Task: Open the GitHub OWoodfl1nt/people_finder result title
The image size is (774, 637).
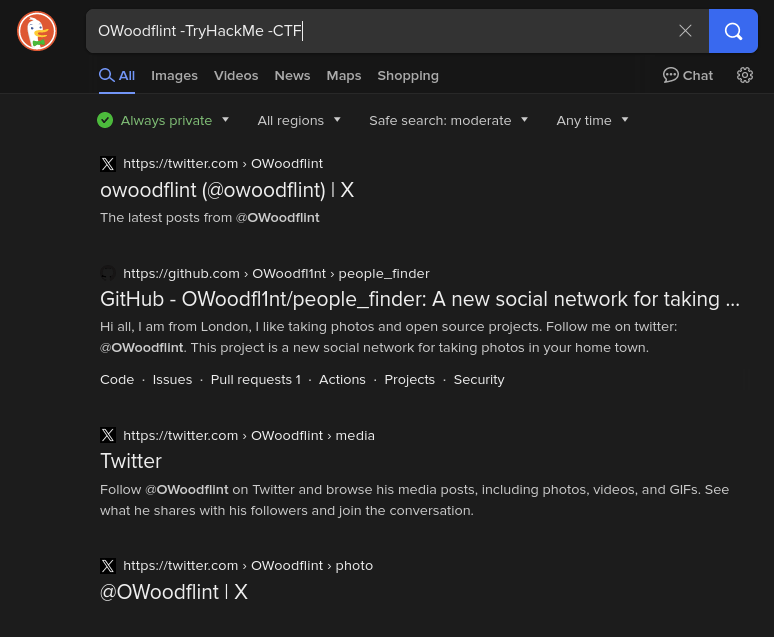Action: 420,299
